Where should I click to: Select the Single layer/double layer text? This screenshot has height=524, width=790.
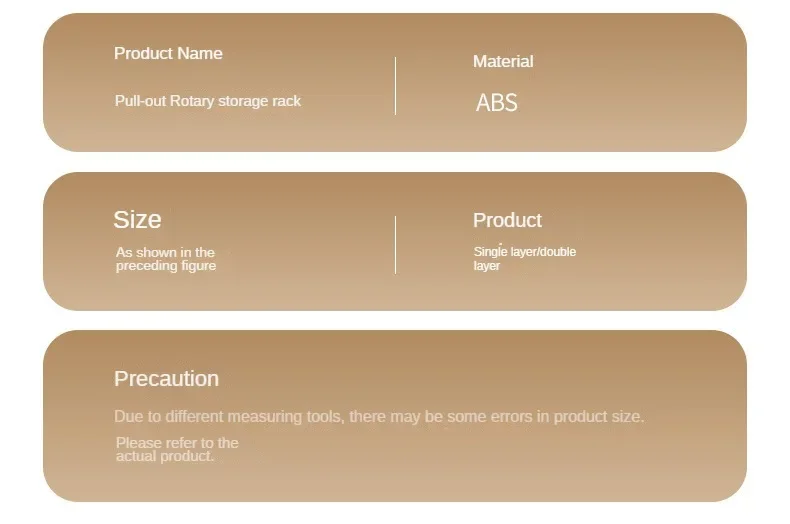coord(524,258)
